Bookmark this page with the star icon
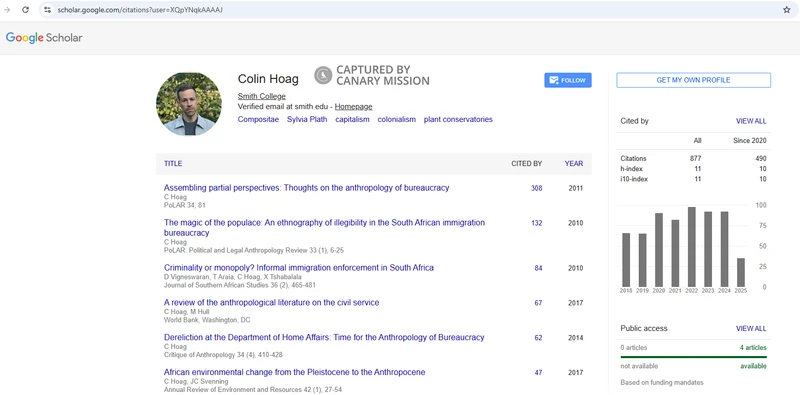 point(786,10)
